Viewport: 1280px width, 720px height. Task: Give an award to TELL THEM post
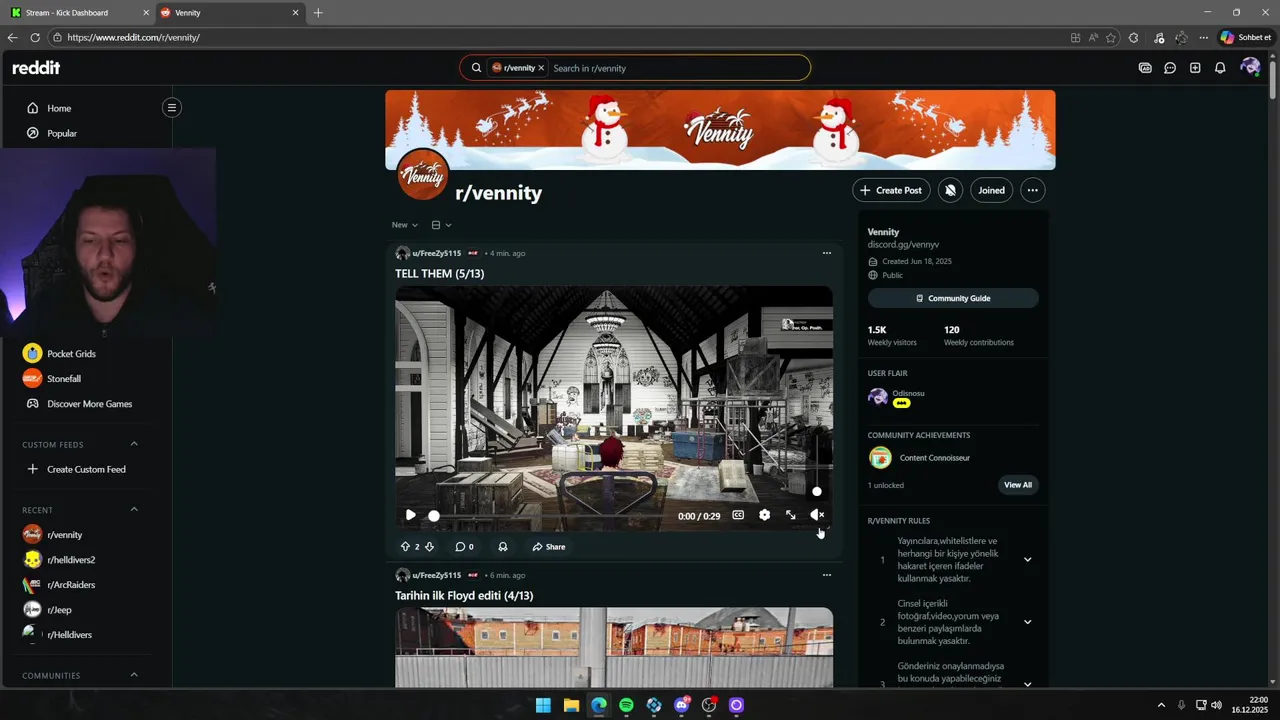(x=503, y=547)
